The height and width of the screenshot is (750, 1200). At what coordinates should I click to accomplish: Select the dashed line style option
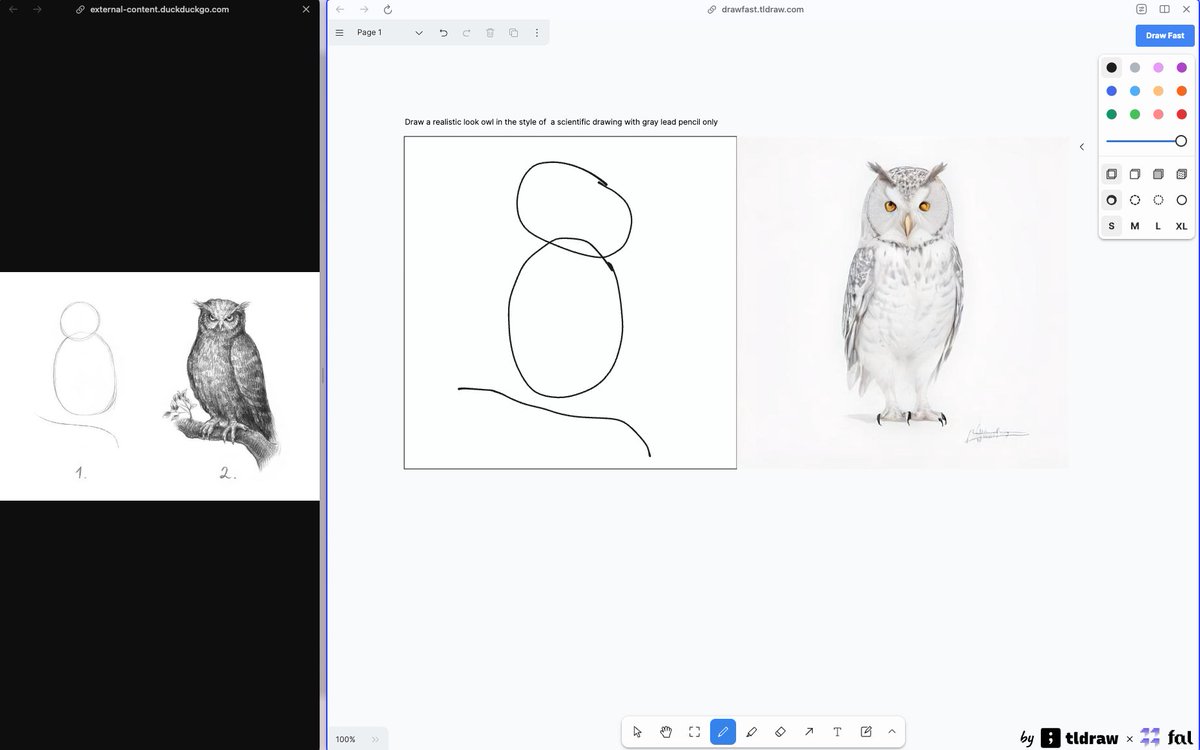coord(1135,199)
